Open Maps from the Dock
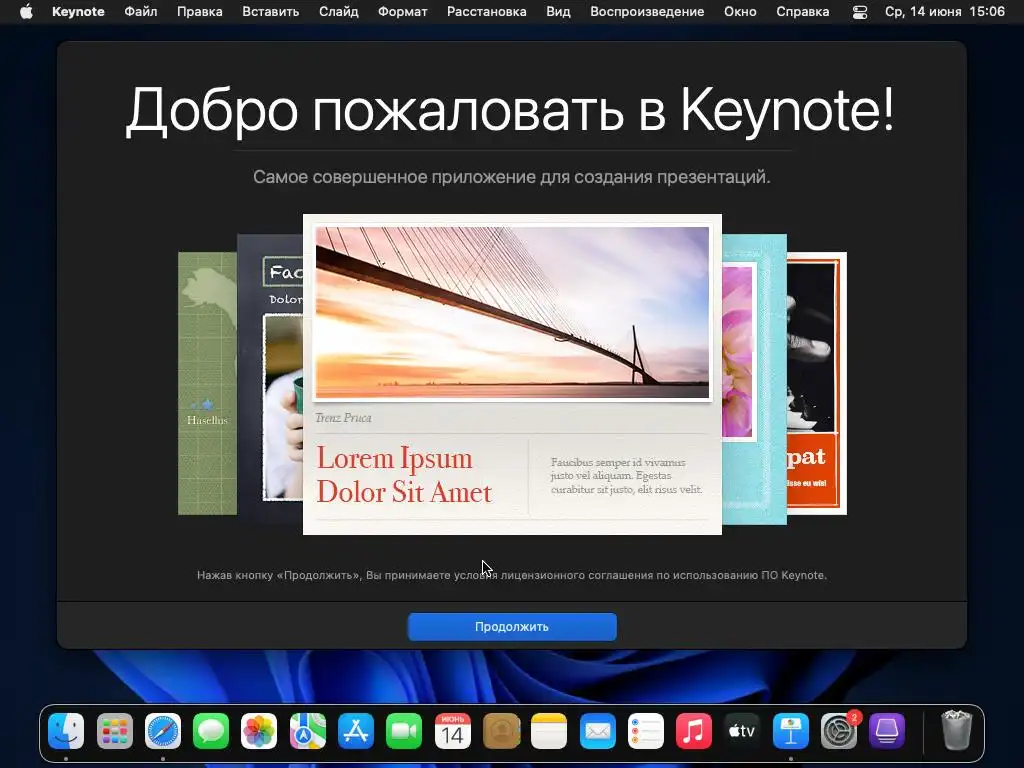 pyautogui.click(x=308, y=731)
